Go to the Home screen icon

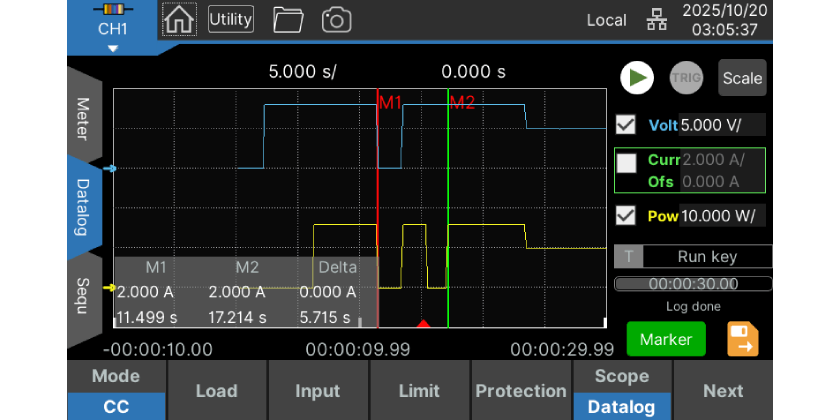pyautogui.click(x=179, y=19)
